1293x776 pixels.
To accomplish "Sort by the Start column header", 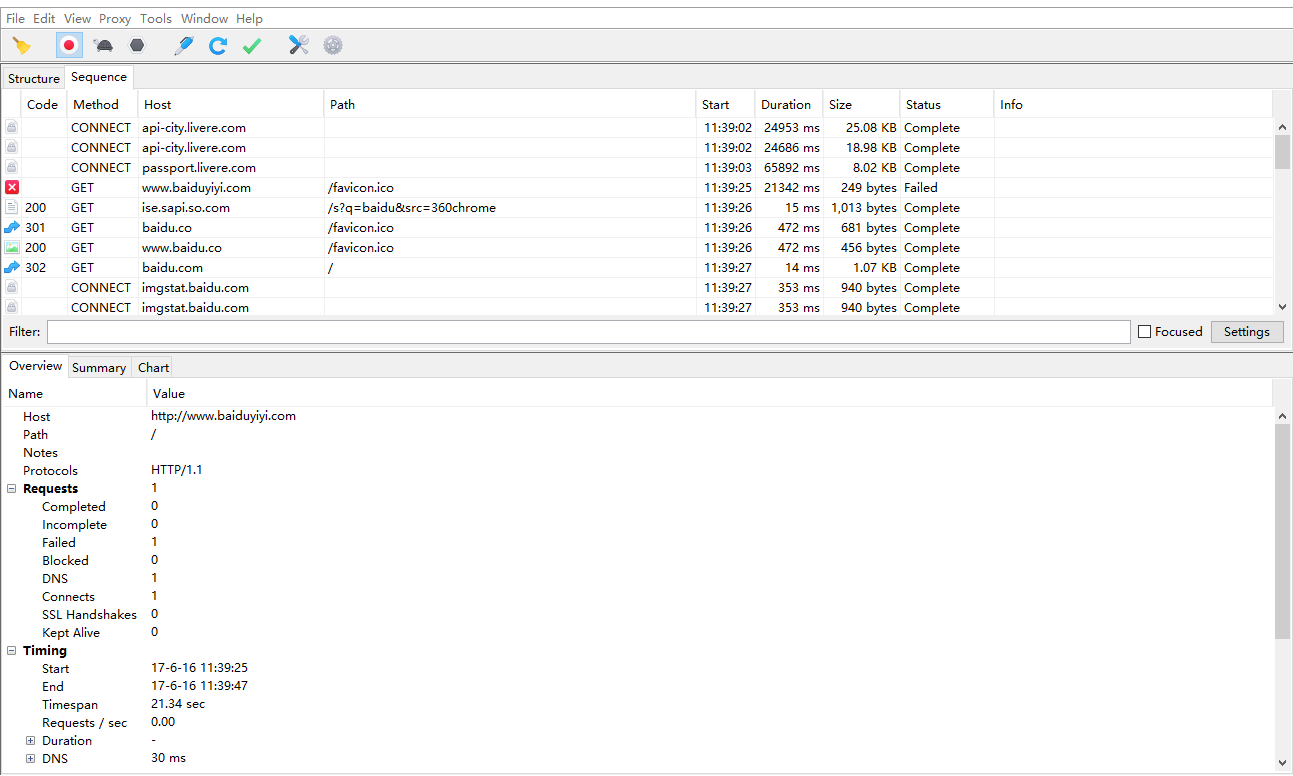I will [x=725, y=104].
